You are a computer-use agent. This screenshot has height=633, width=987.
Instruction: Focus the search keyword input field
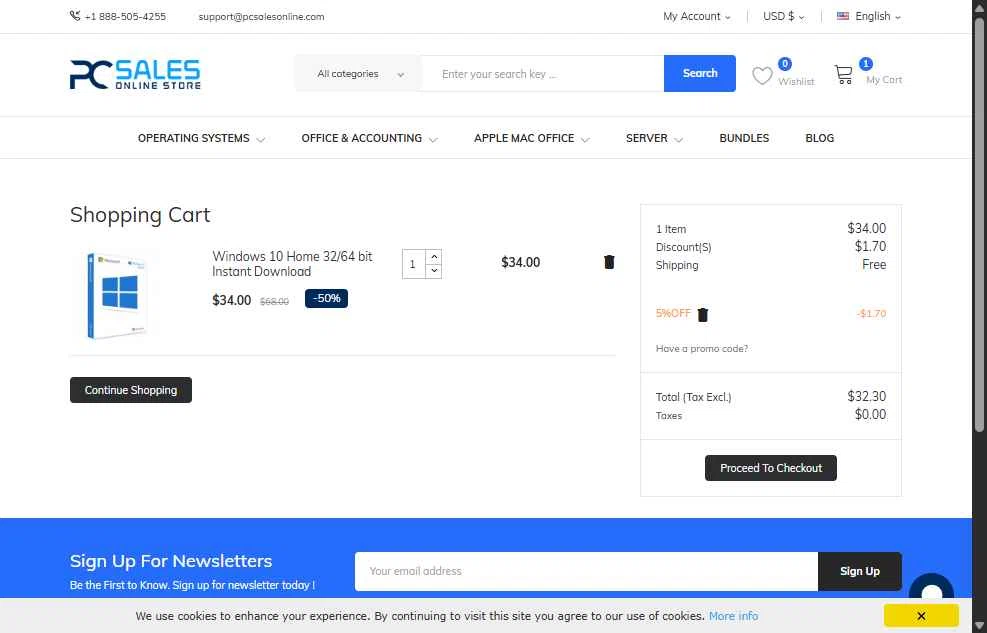click(543, 74)
